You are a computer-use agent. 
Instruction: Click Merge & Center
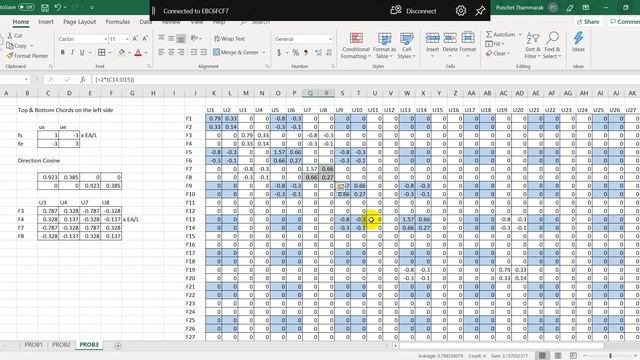tap(236, 52)
